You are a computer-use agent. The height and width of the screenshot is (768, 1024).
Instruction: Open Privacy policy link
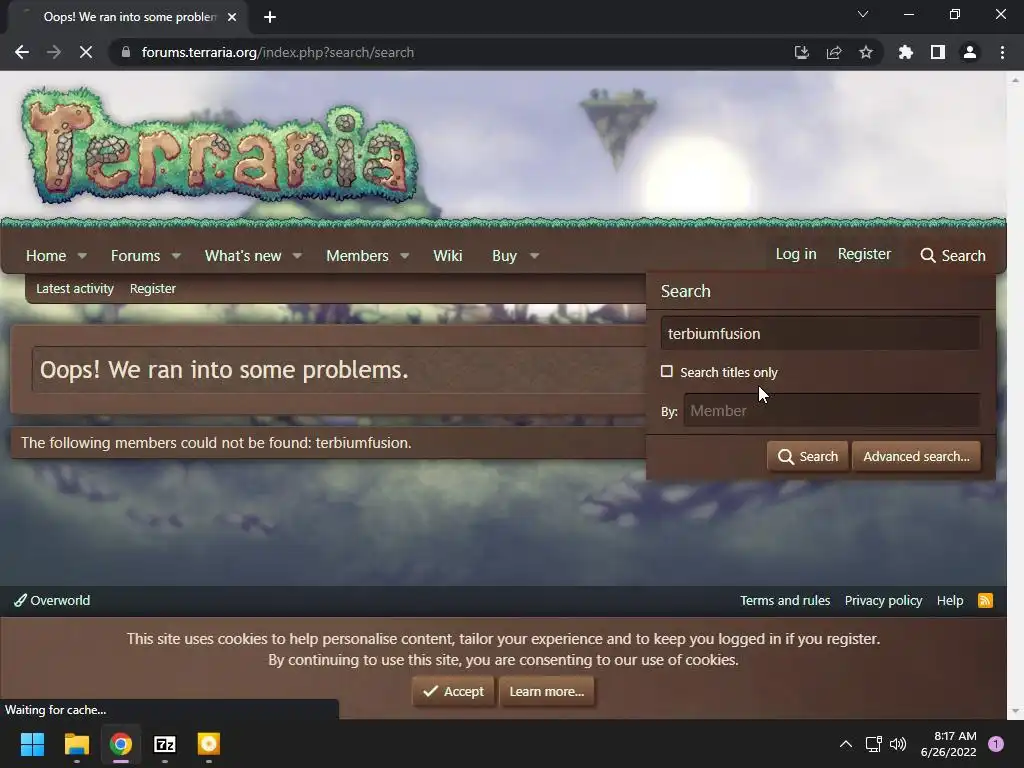point(883,600)
